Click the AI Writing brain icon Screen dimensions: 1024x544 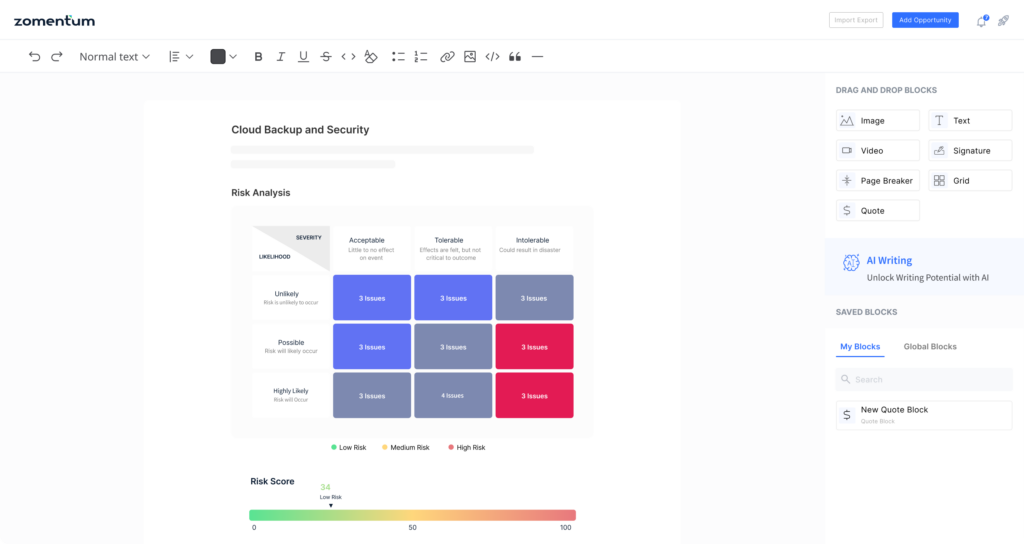coord(851,263)
